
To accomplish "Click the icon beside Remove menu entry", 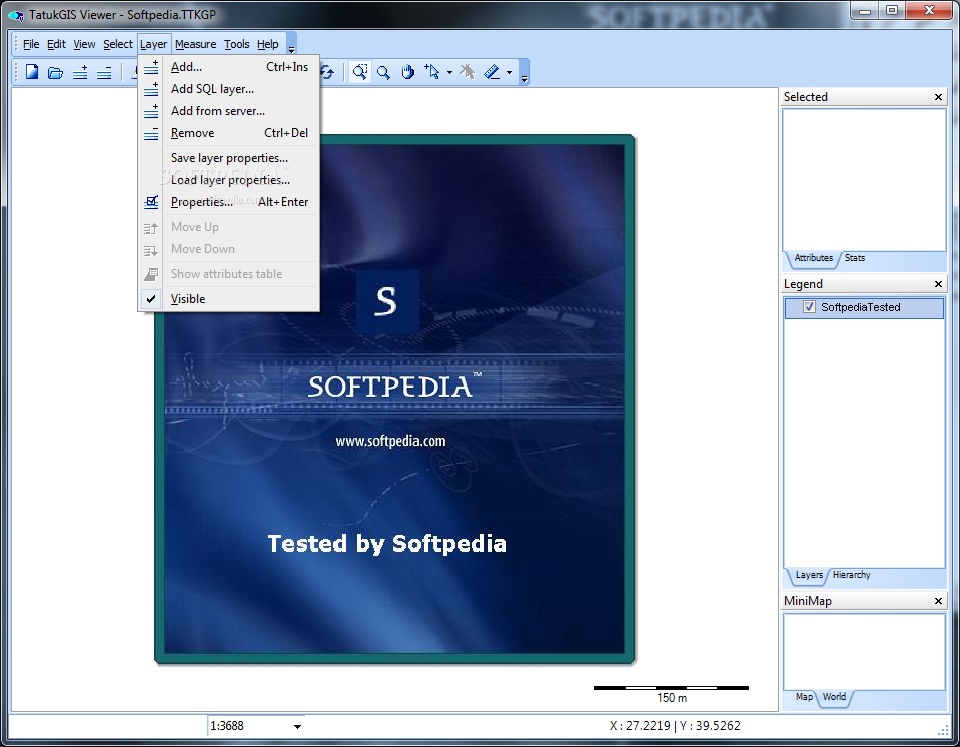I will (x=151, y=133).
